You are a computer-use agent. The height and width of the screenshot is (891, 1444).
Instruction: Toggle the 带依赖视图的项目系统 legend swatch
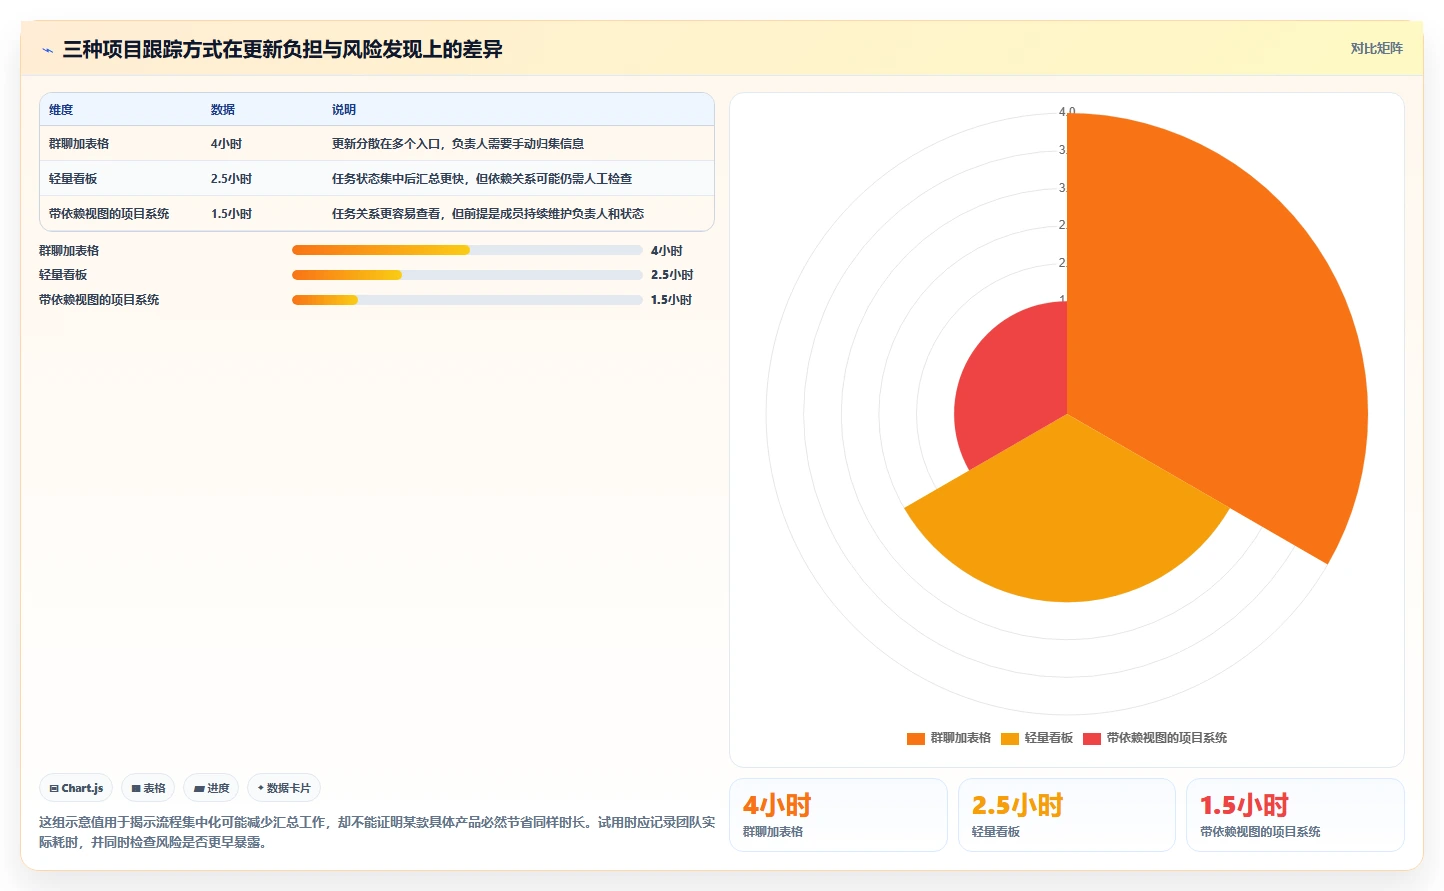(x=1091, y=739)
